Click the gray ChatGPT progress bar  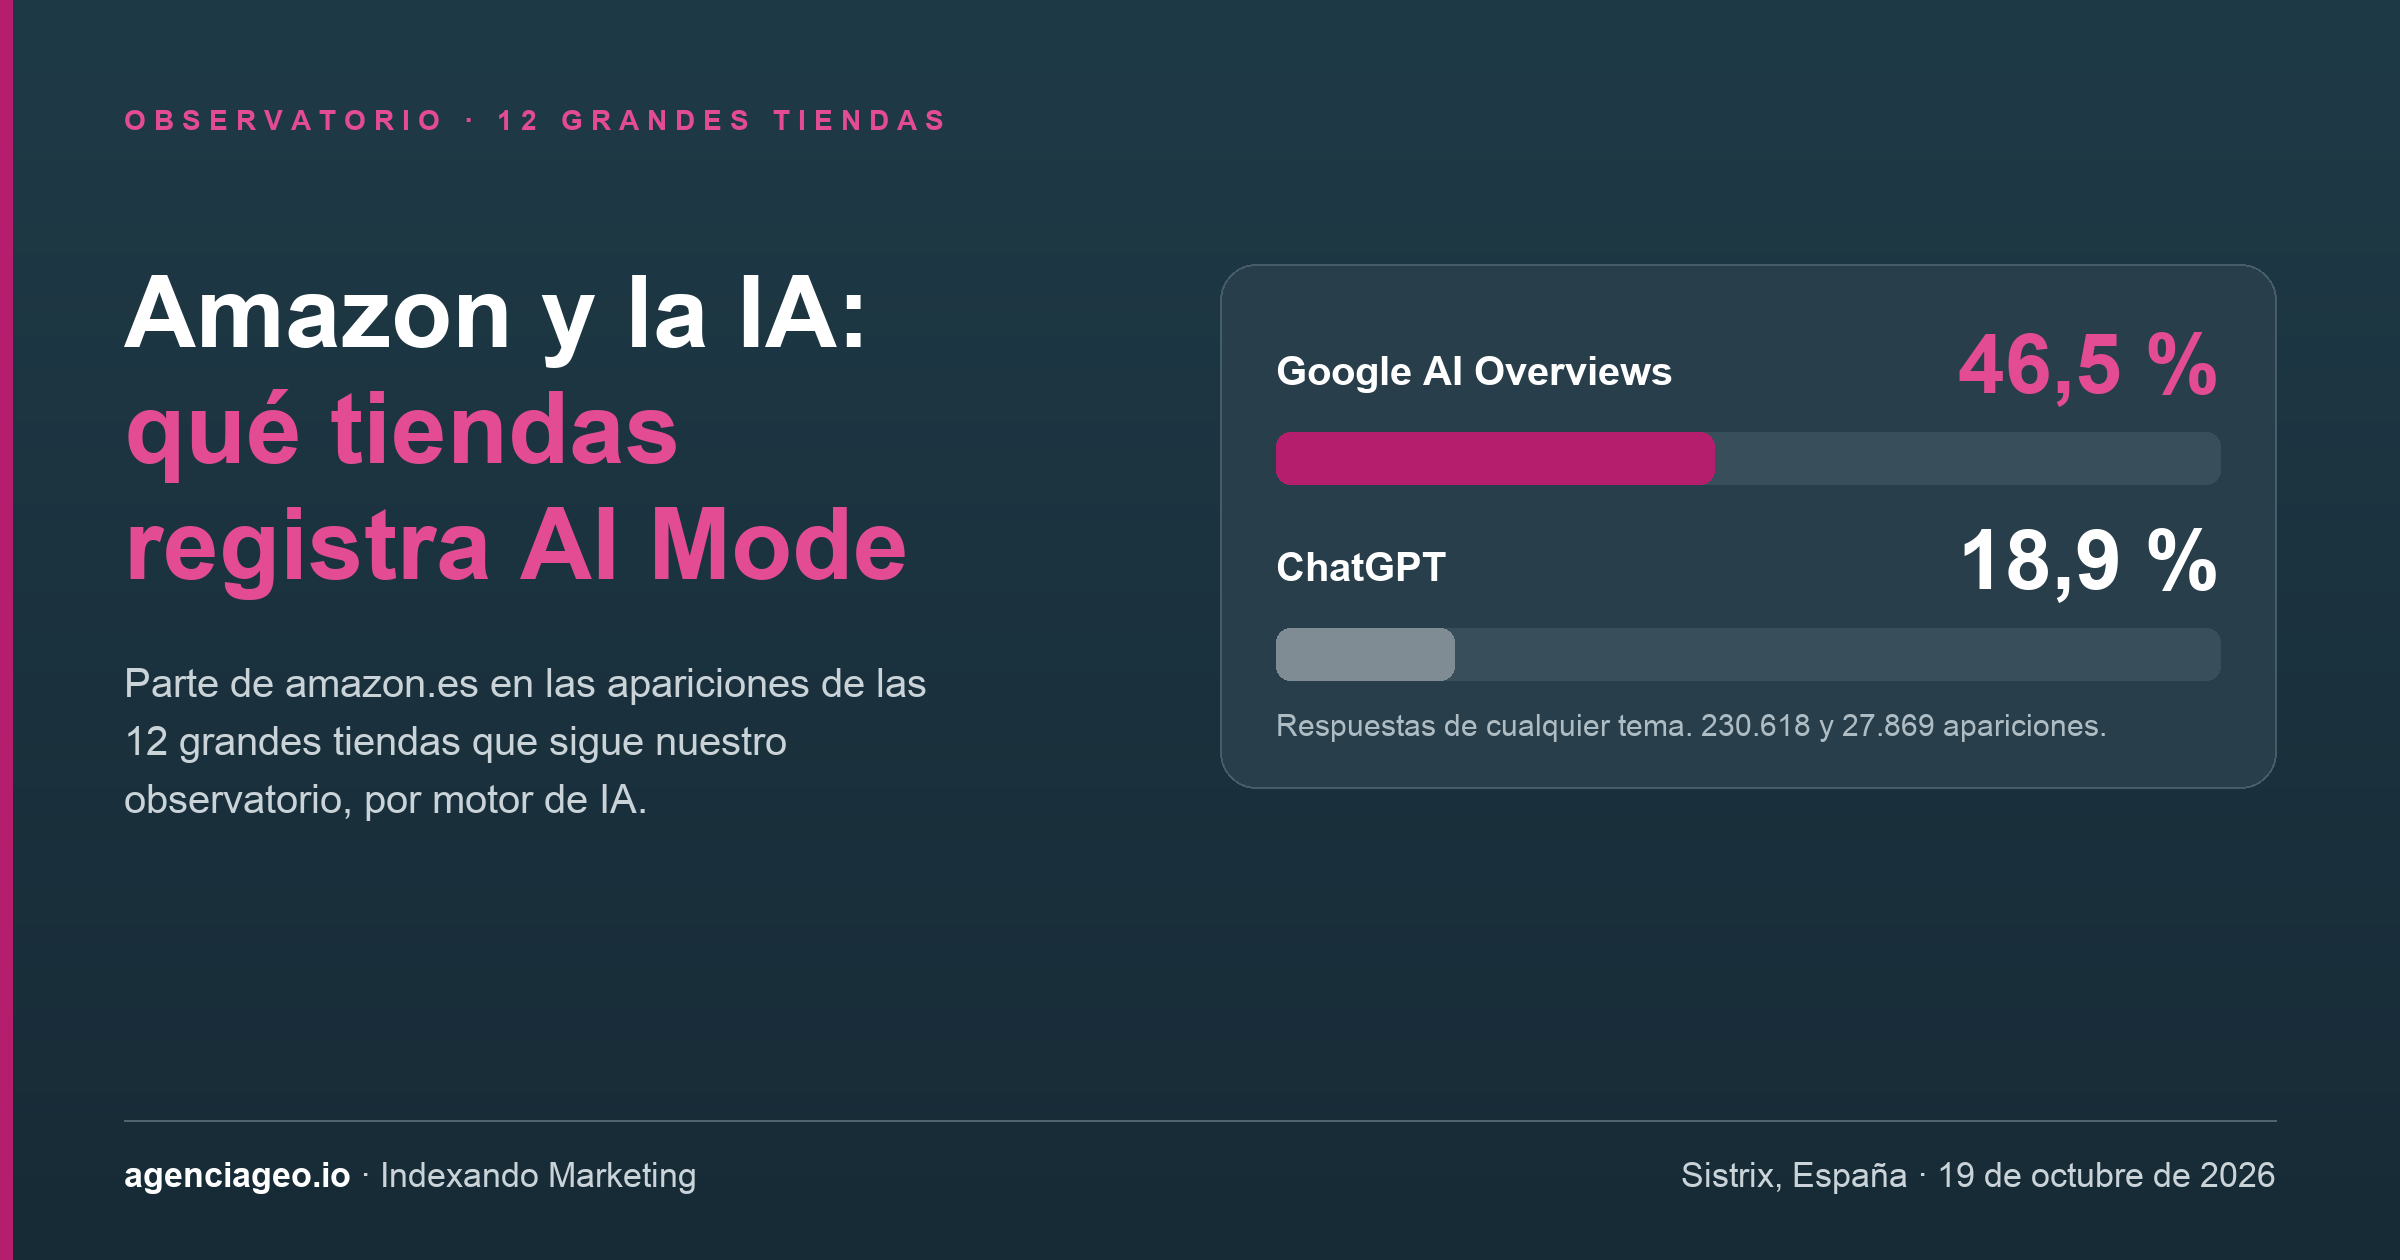click(x=1365, y=654)
